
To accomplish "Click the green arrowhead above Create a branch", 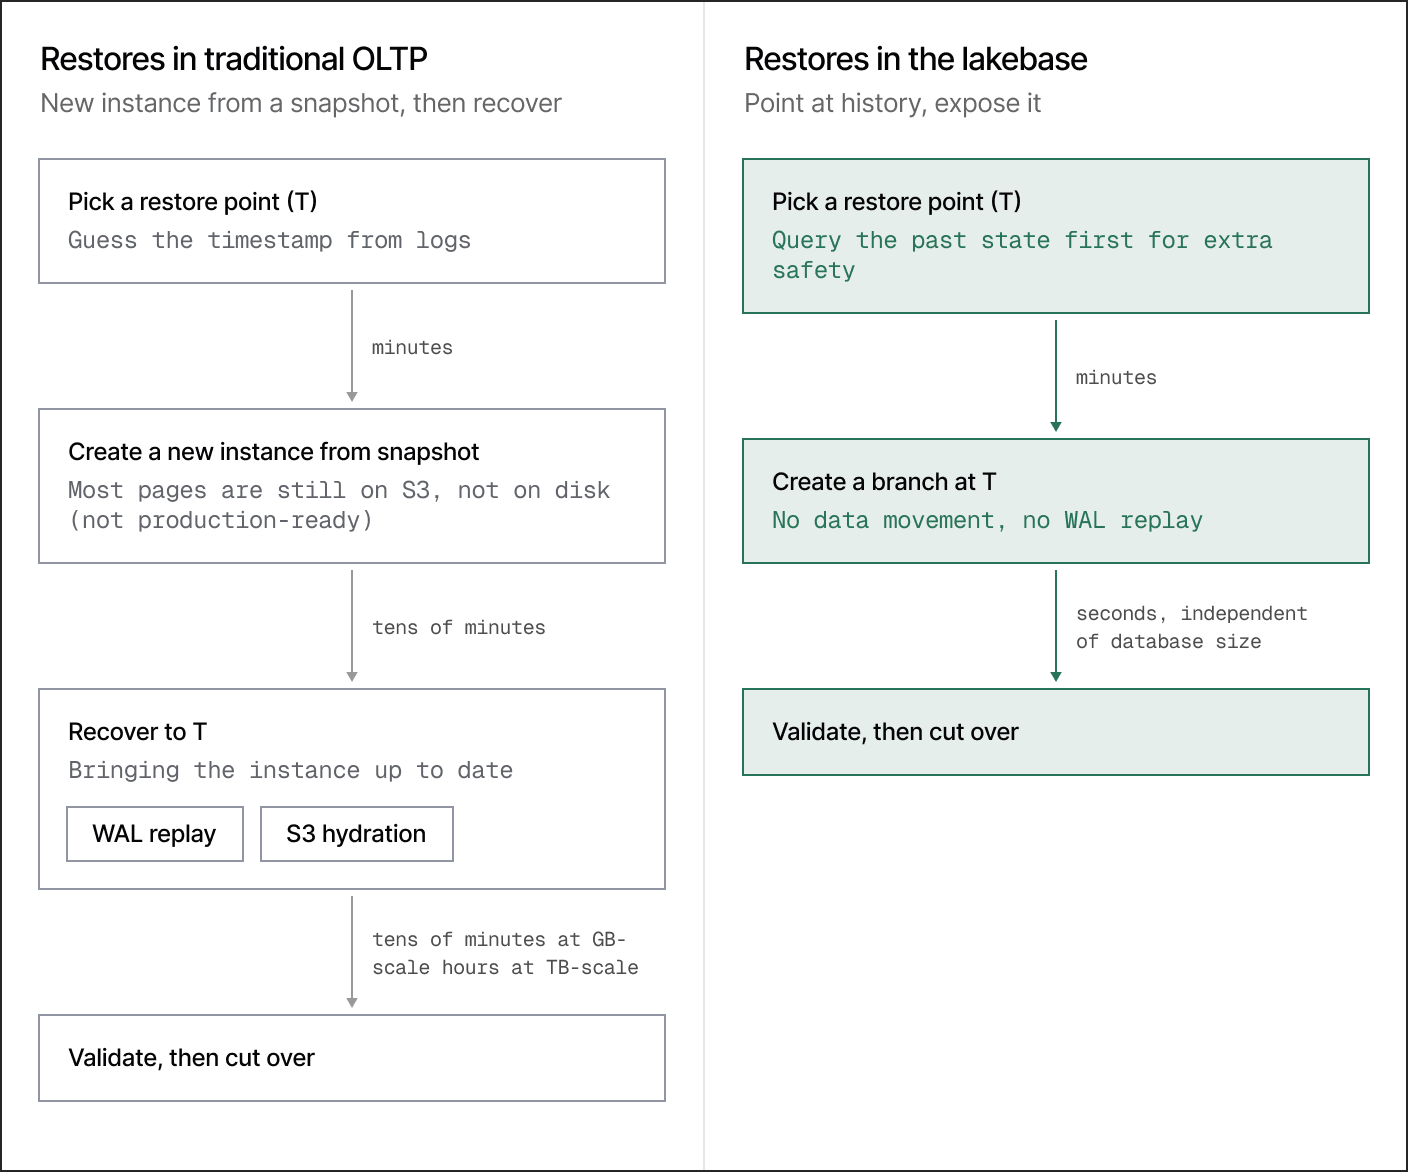I will coord(1056,426).
